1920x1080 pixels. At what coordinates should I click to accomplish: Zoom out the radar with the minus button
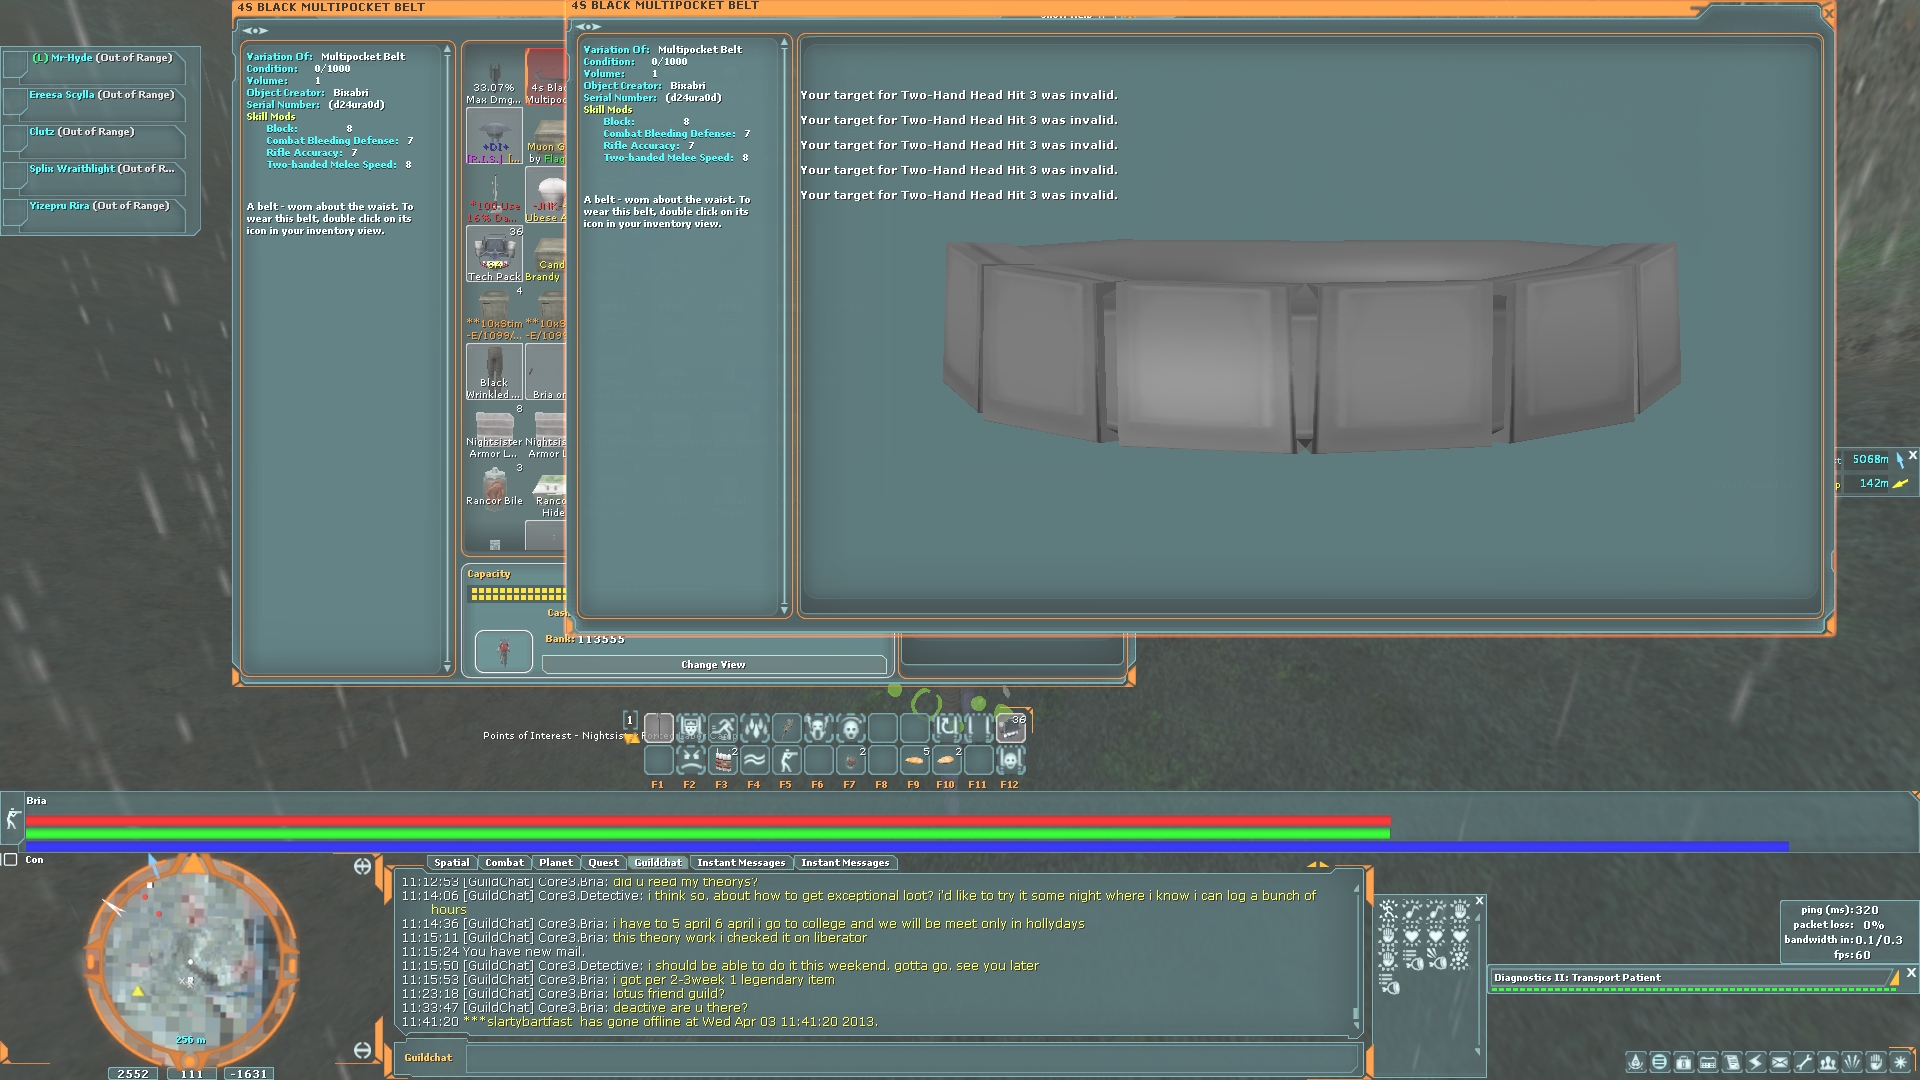click(362, 1050)
